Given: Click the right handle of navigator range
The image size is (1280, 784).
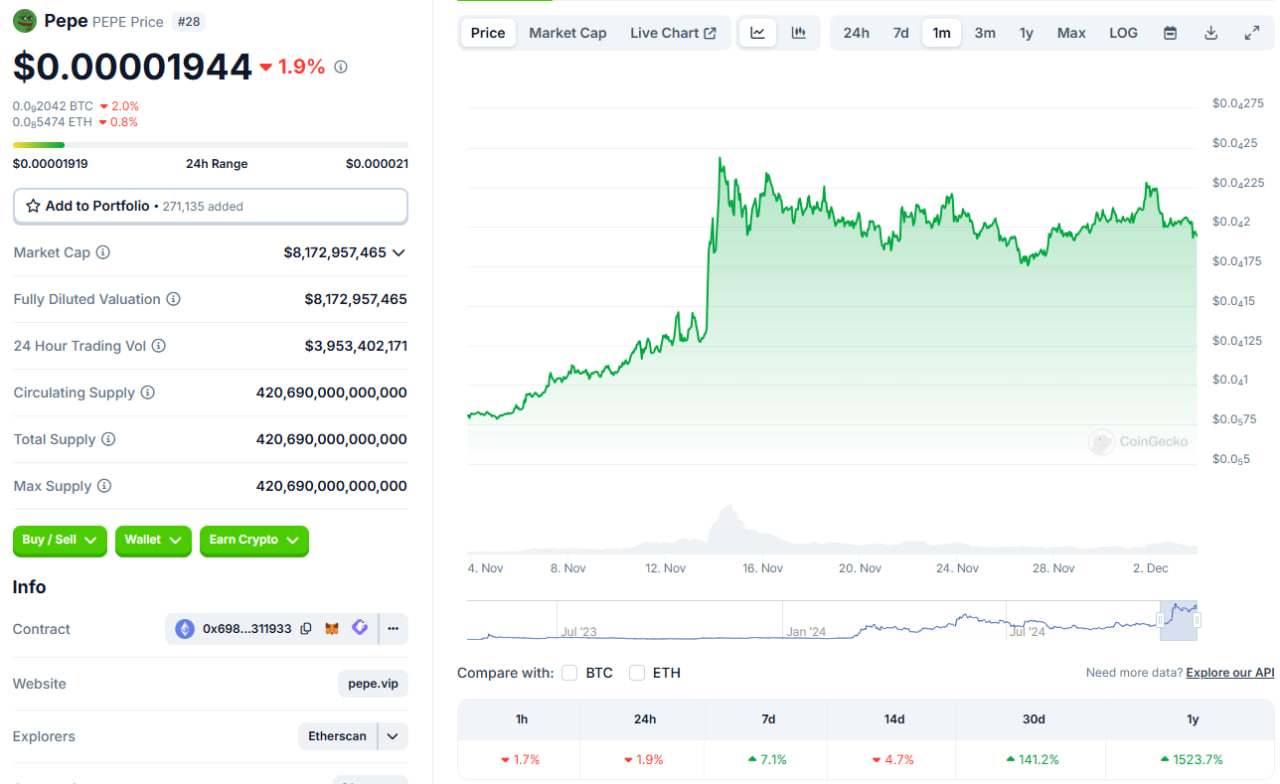Looking at the screenshot, I should [1196, 620].
